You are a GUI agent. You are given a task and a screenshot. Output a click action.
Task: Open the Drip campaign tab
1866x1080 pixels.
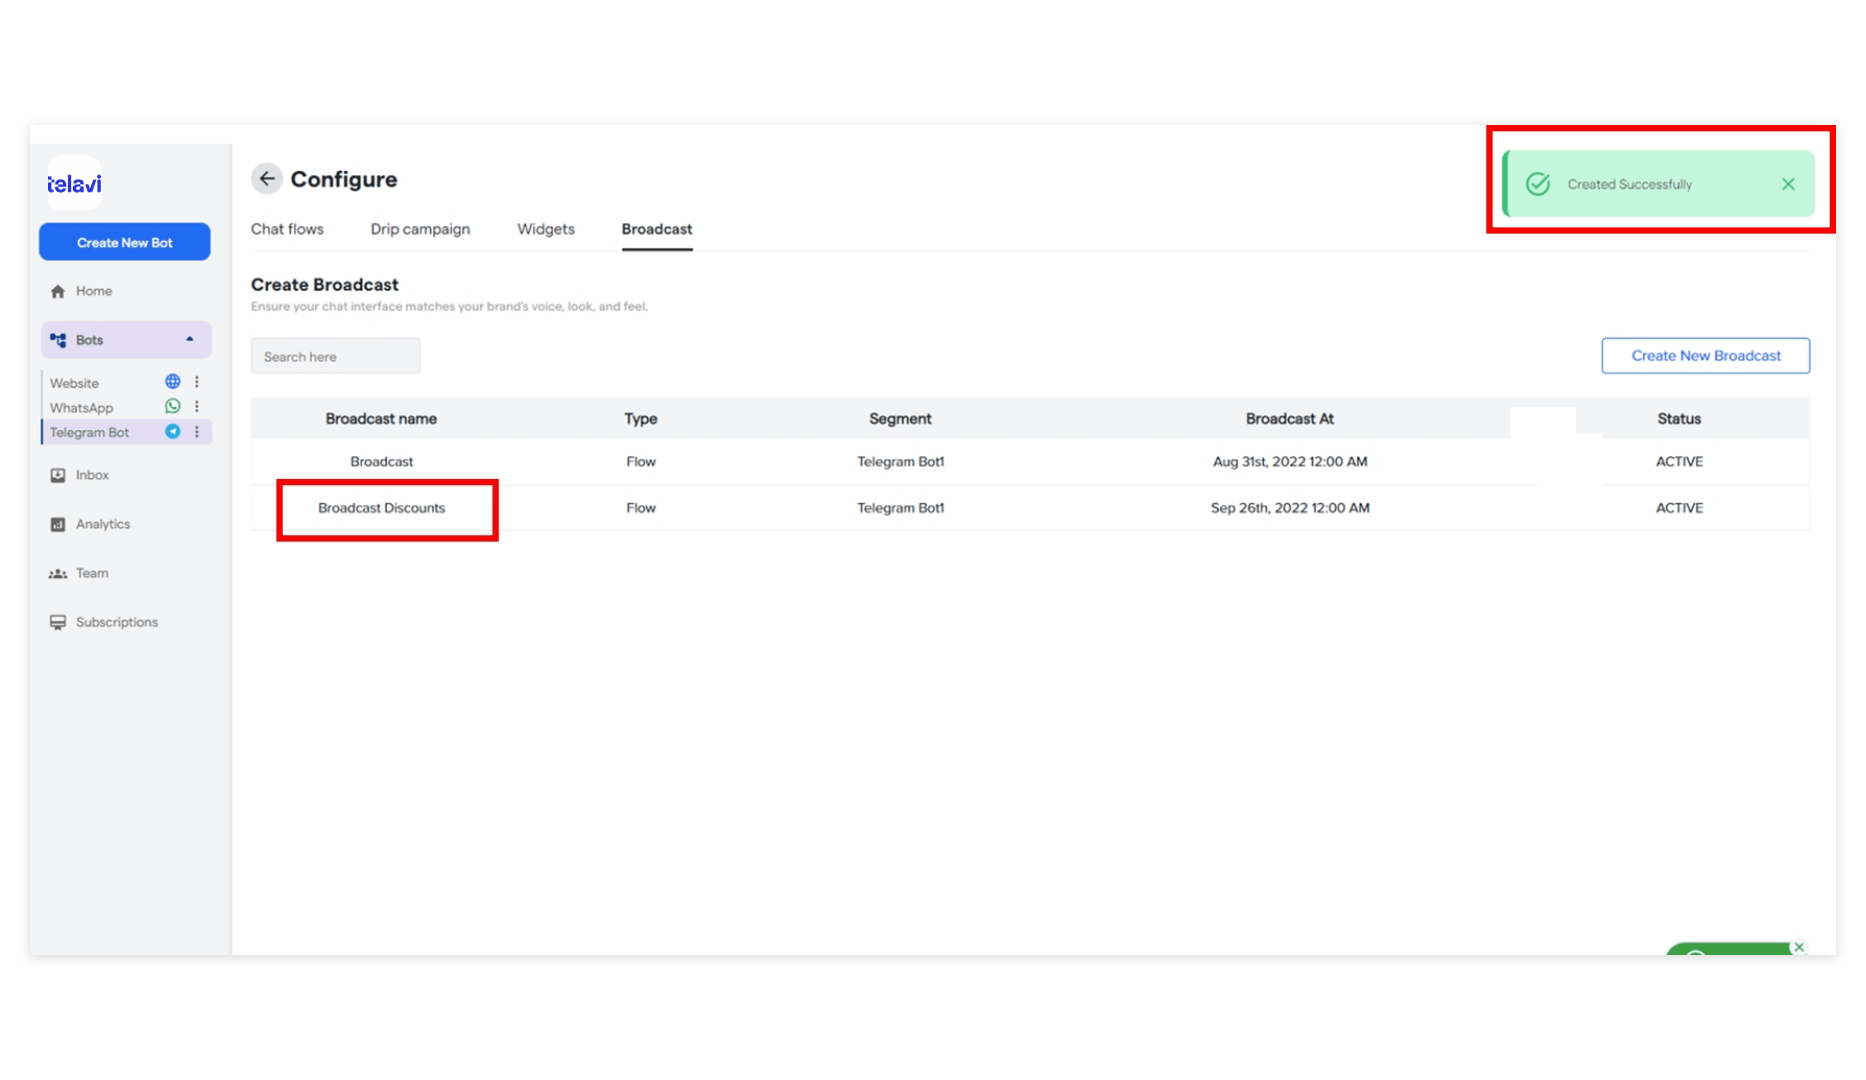(x=420, y=229)
